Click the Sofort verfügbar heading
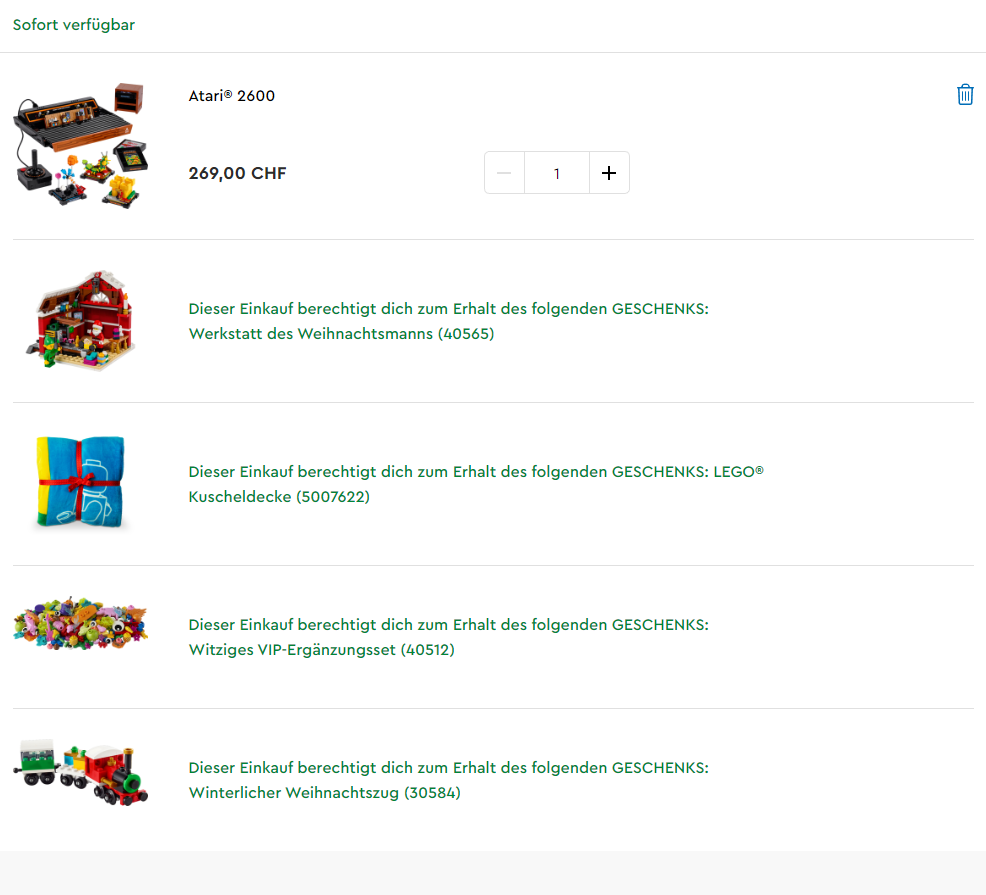The height and width of the screenshot is (895, 986). tap(74, 25)
